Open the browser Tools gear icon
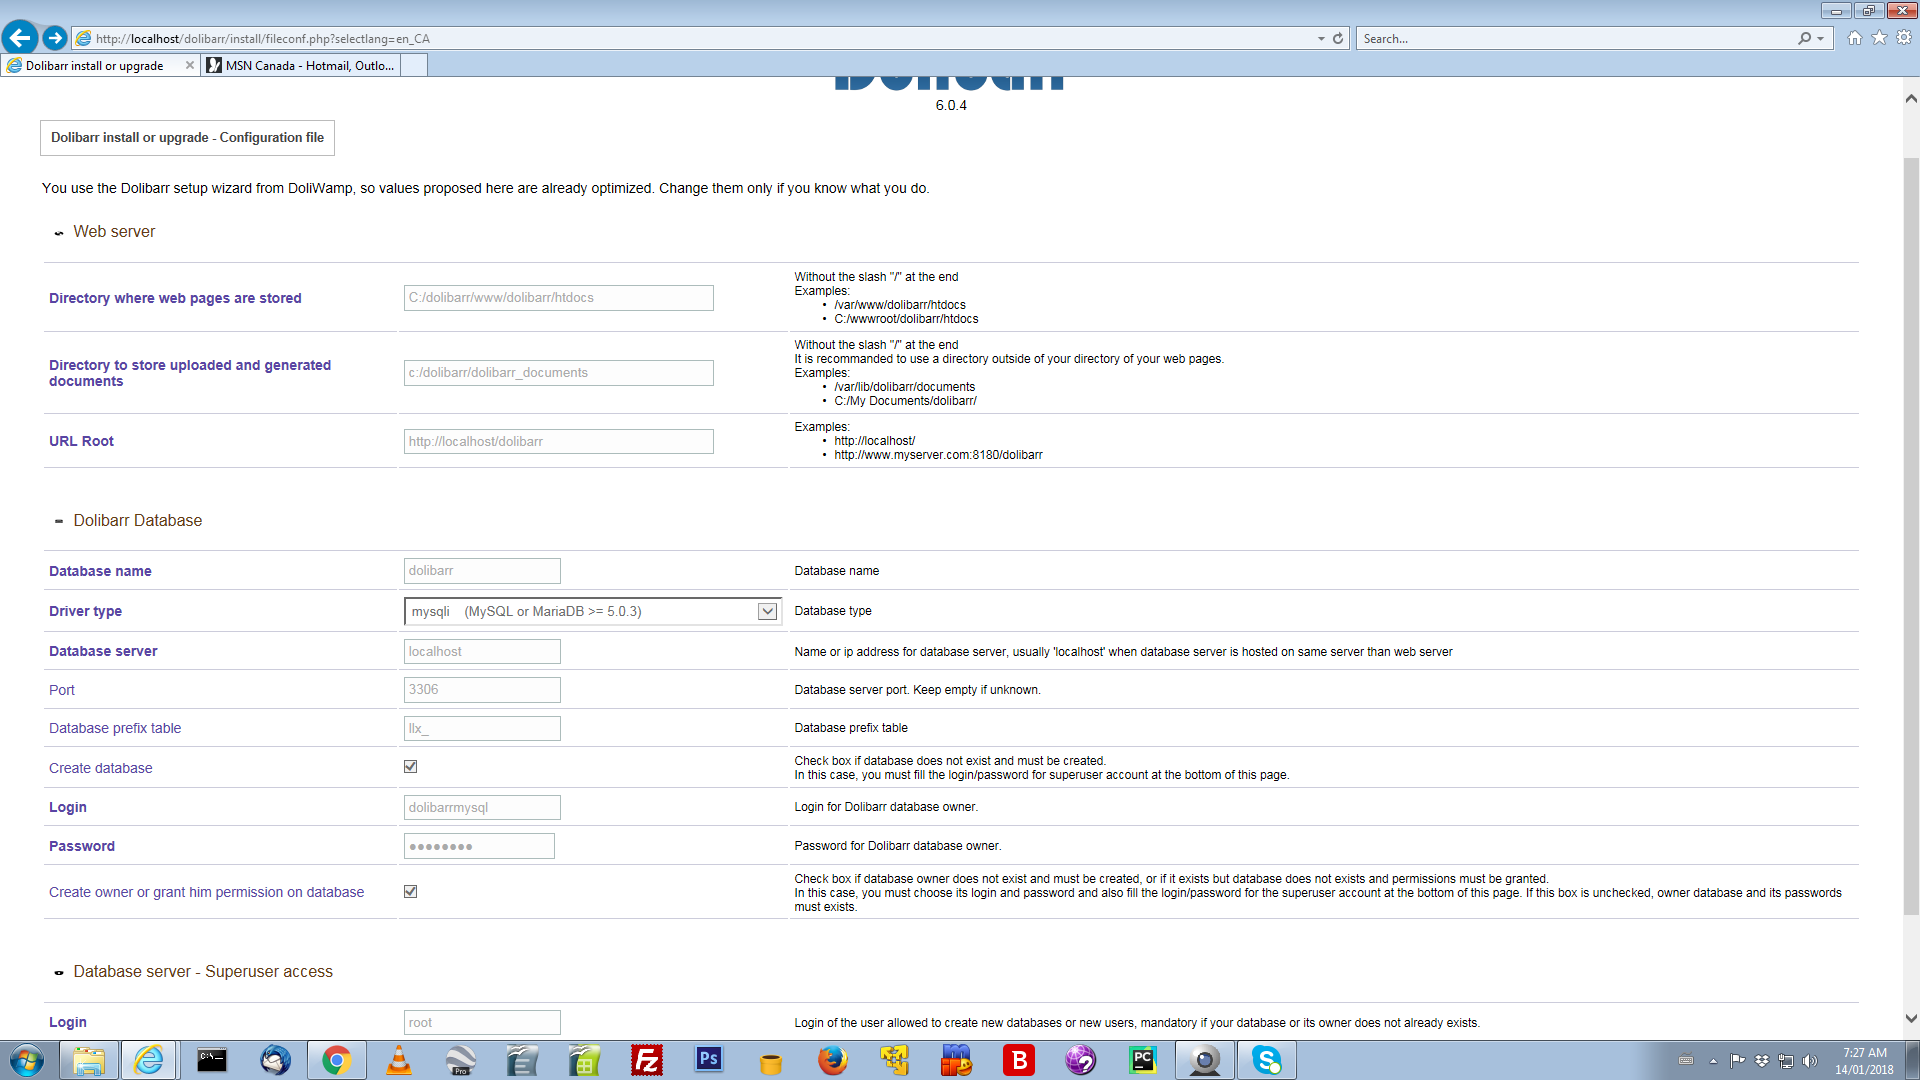This screenshot has width=1920, height=1080. (x=1904, y=38)
